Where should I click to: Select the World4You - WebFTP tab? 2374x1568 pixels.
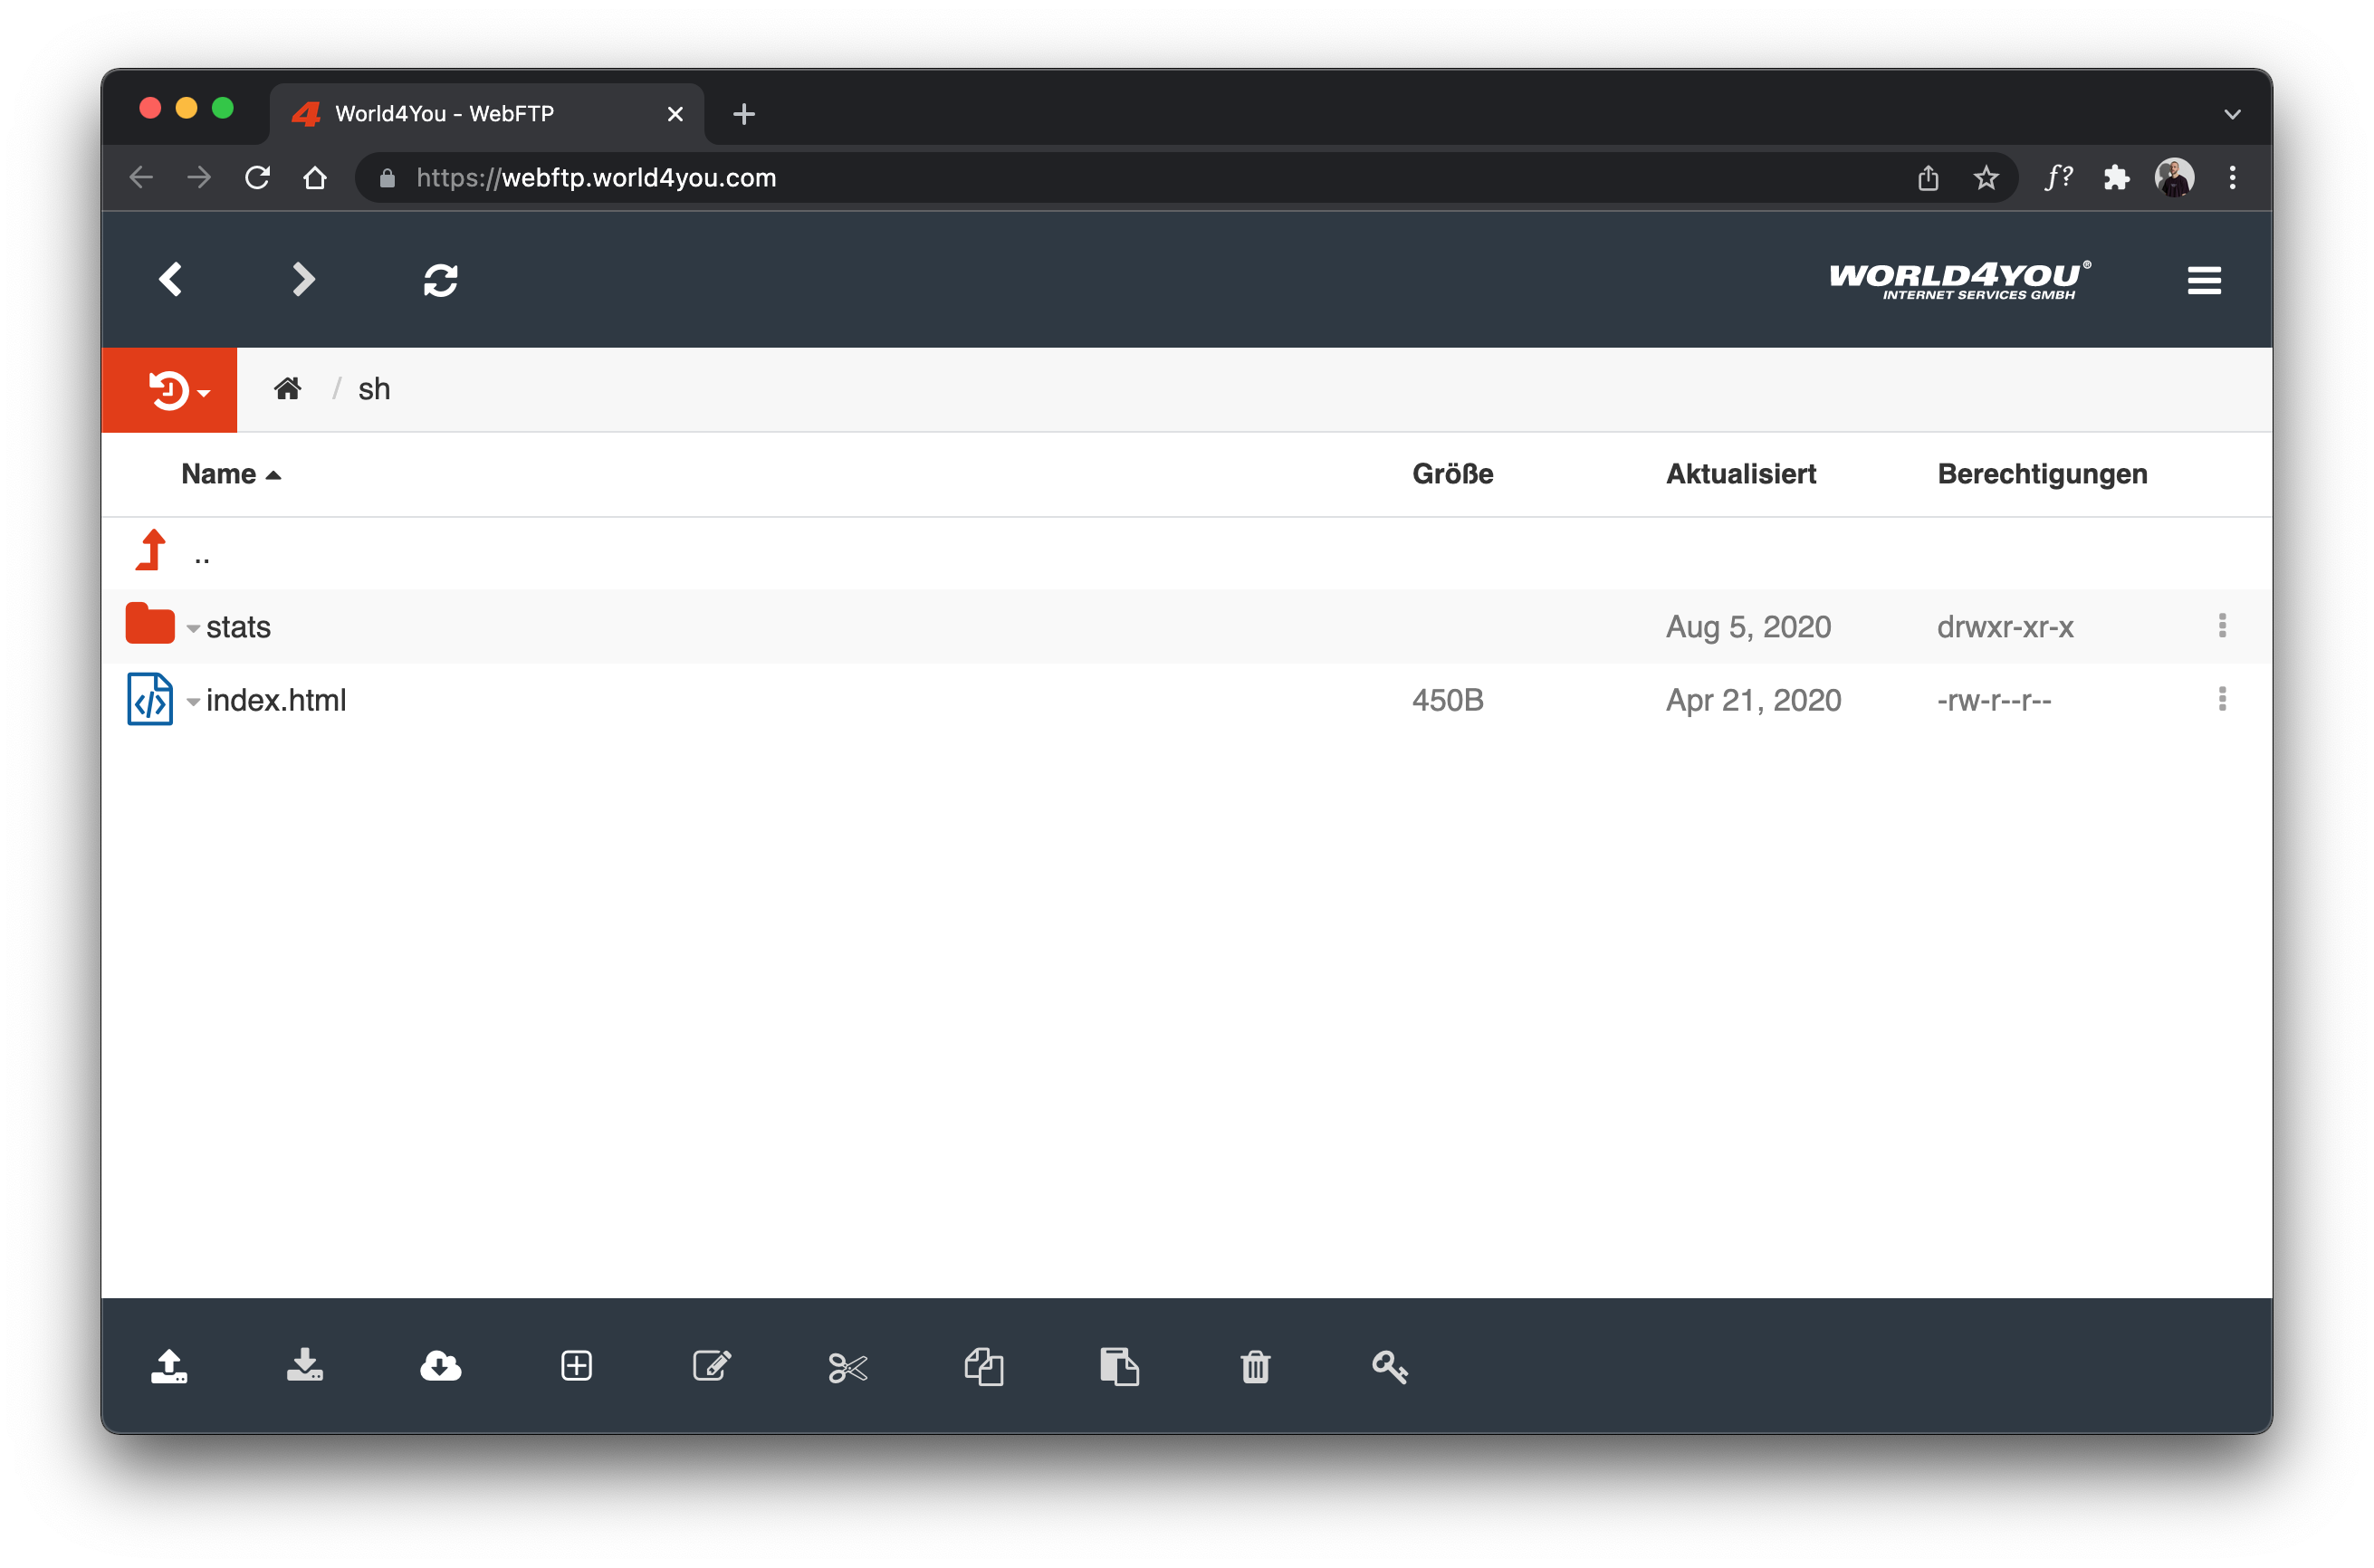pos(487,114)
